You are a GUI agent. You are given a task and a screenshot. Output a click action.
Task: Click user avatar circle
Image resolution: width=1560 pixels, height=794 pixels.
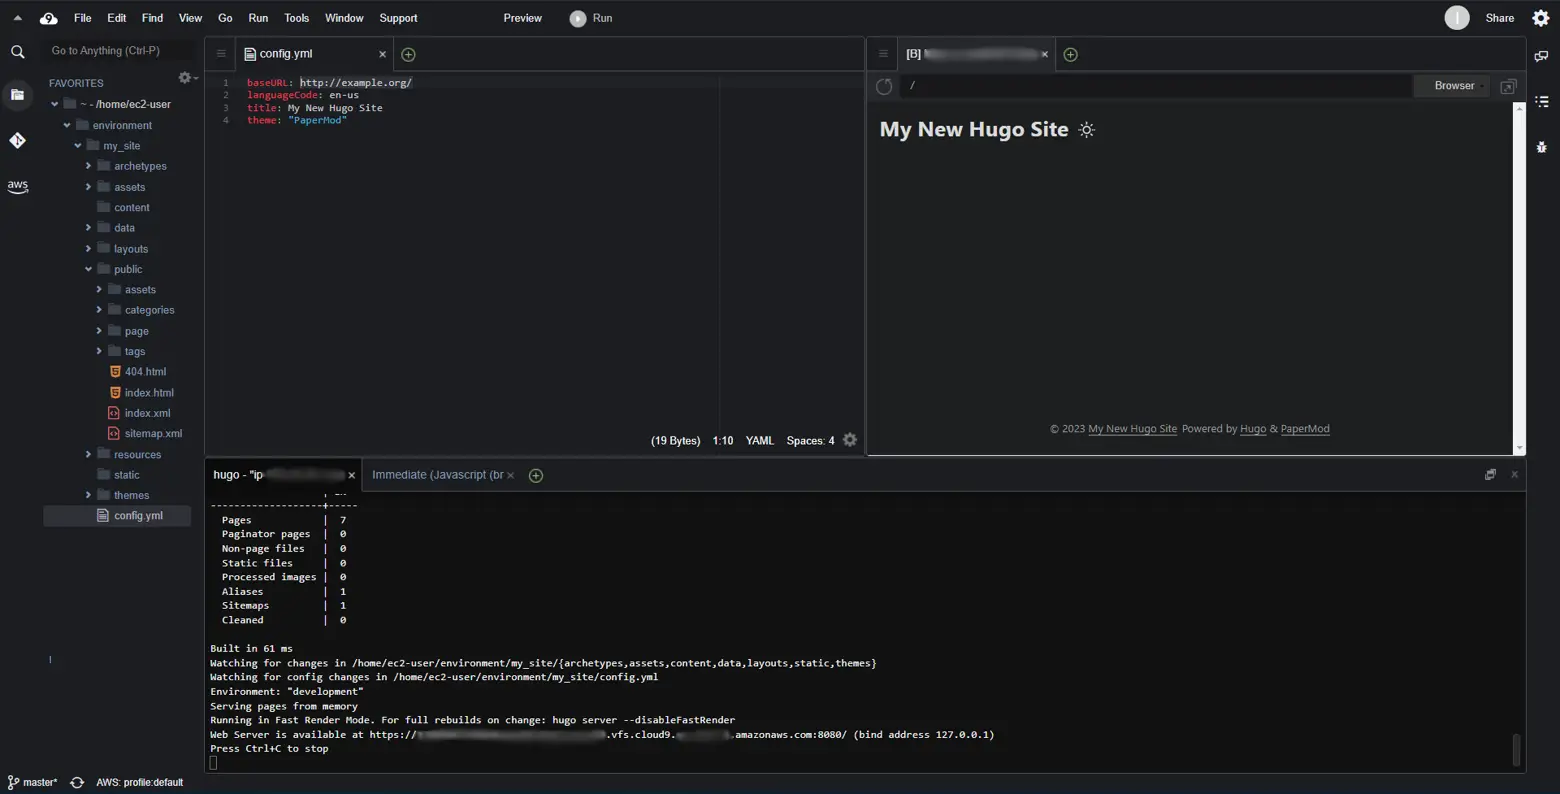(x=1457, y=18)
